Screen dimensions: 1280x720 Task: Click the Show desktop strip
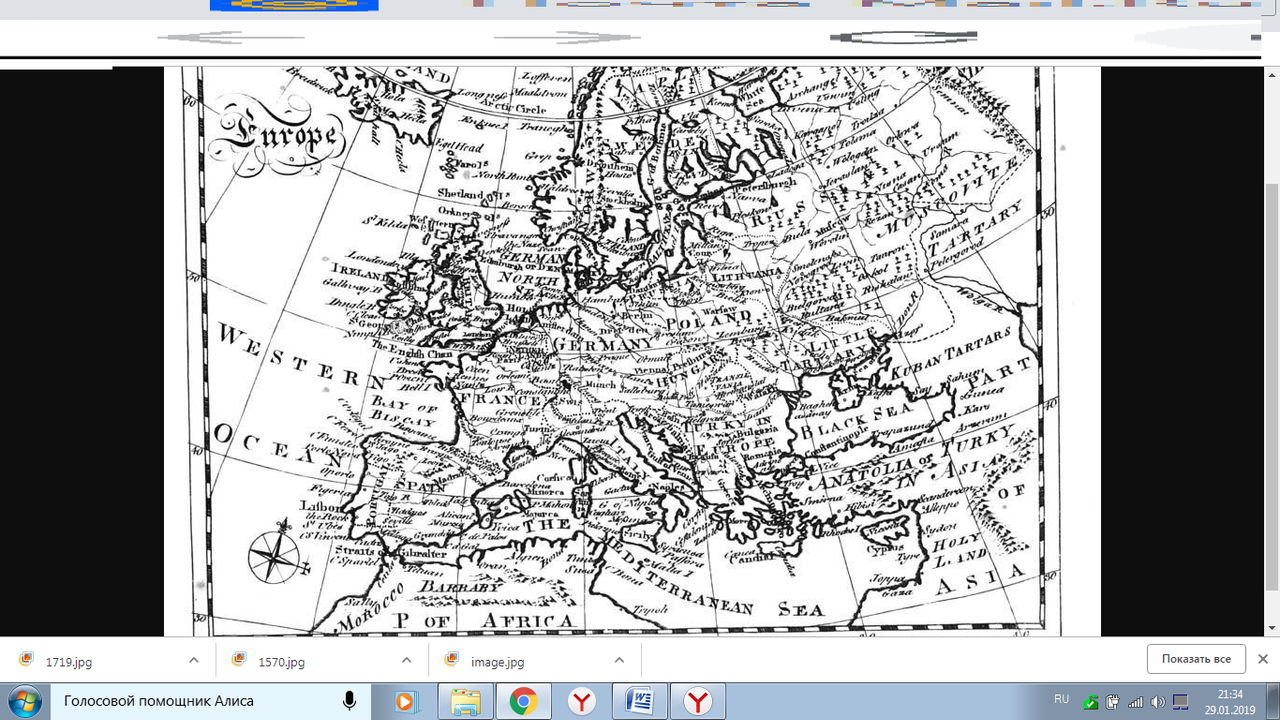(x=1273, y=701)
